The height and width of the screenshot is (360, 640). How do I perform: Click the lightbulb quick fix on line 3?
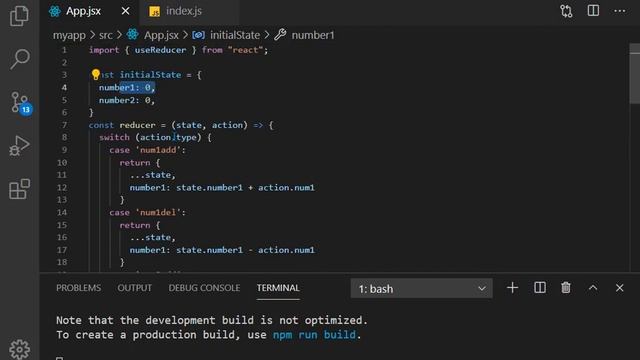pyautogui.click(x=96, y=74)
